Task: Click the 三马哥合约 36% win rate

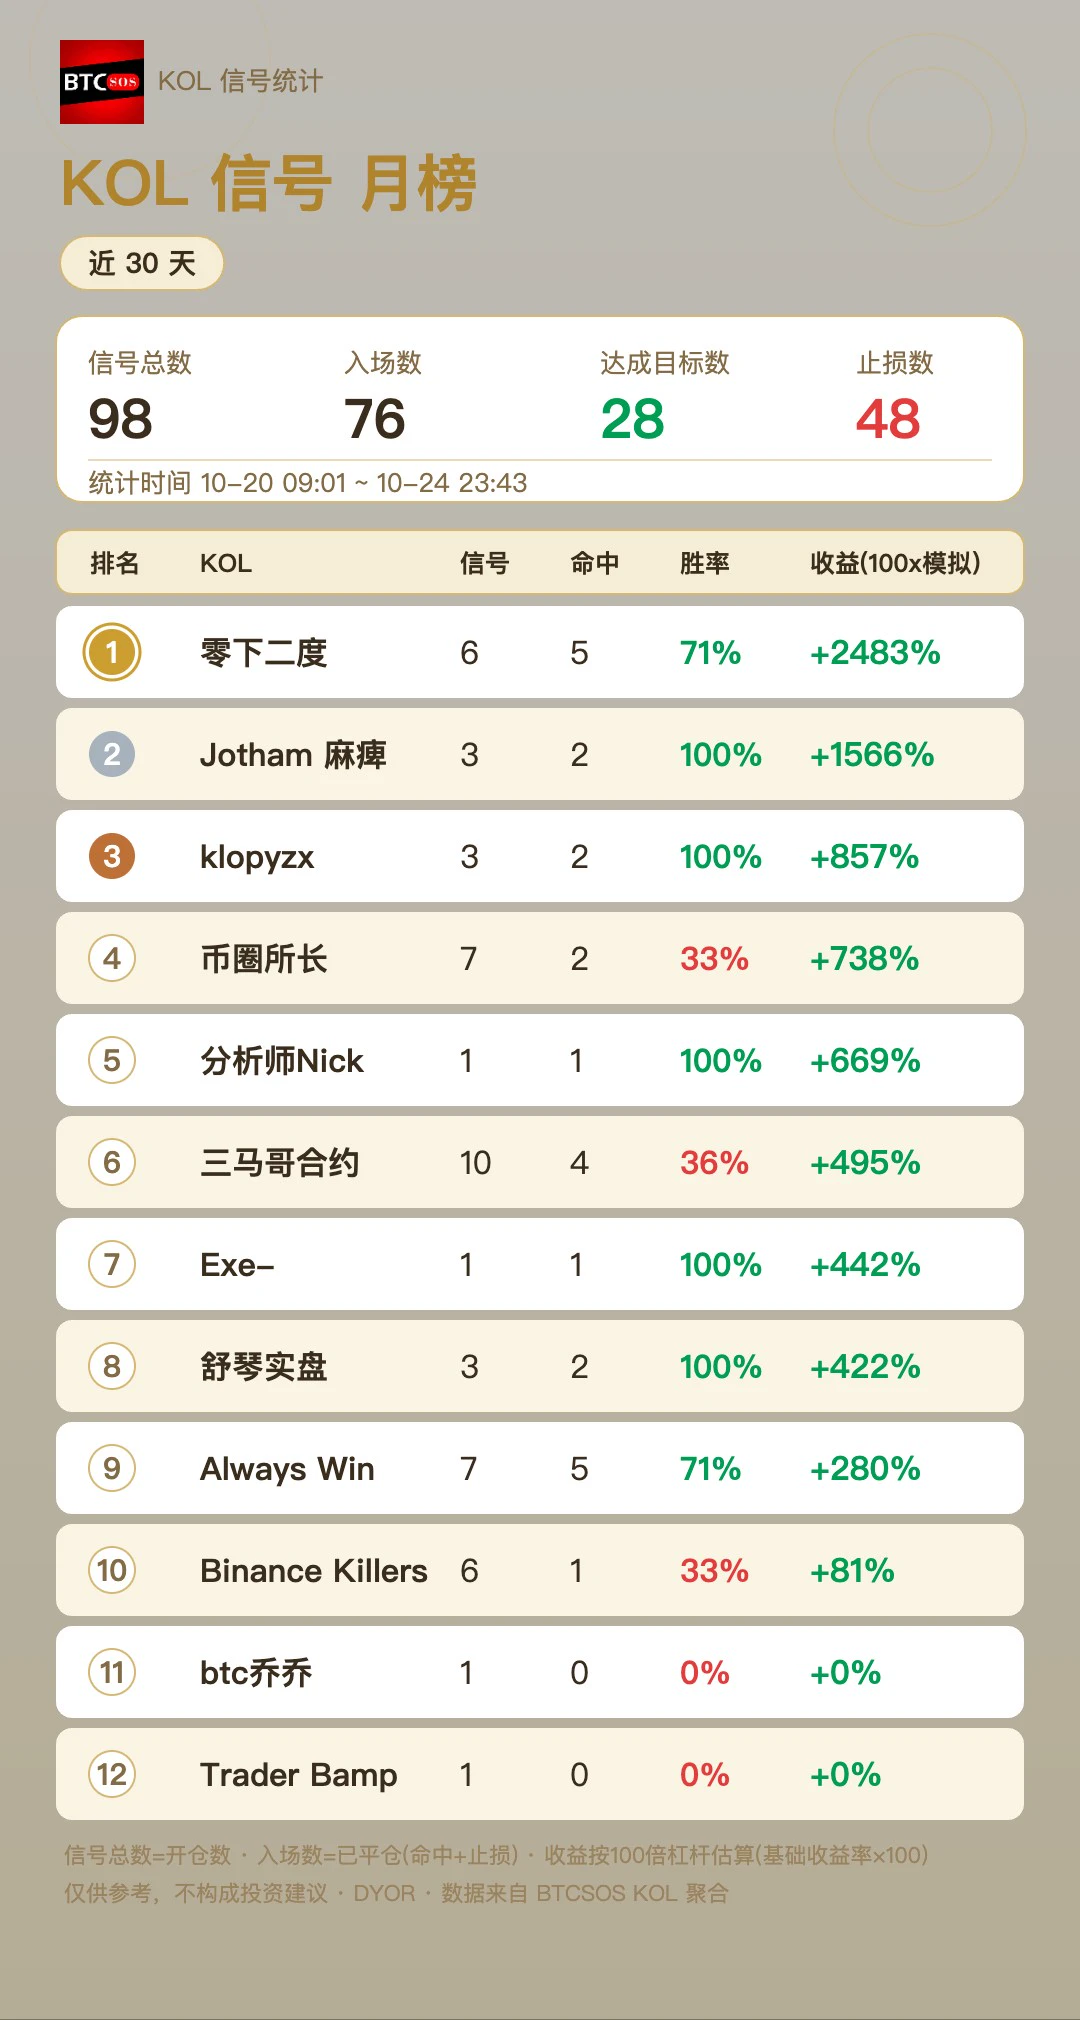Action: pyautogui.click(x=714, y=1162)
